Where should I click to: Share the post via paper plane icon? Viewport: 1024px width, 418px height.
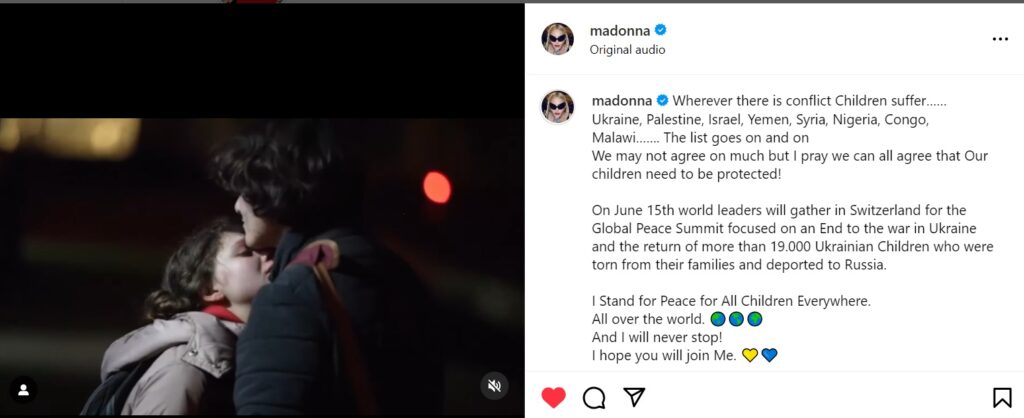click(634, 396)
